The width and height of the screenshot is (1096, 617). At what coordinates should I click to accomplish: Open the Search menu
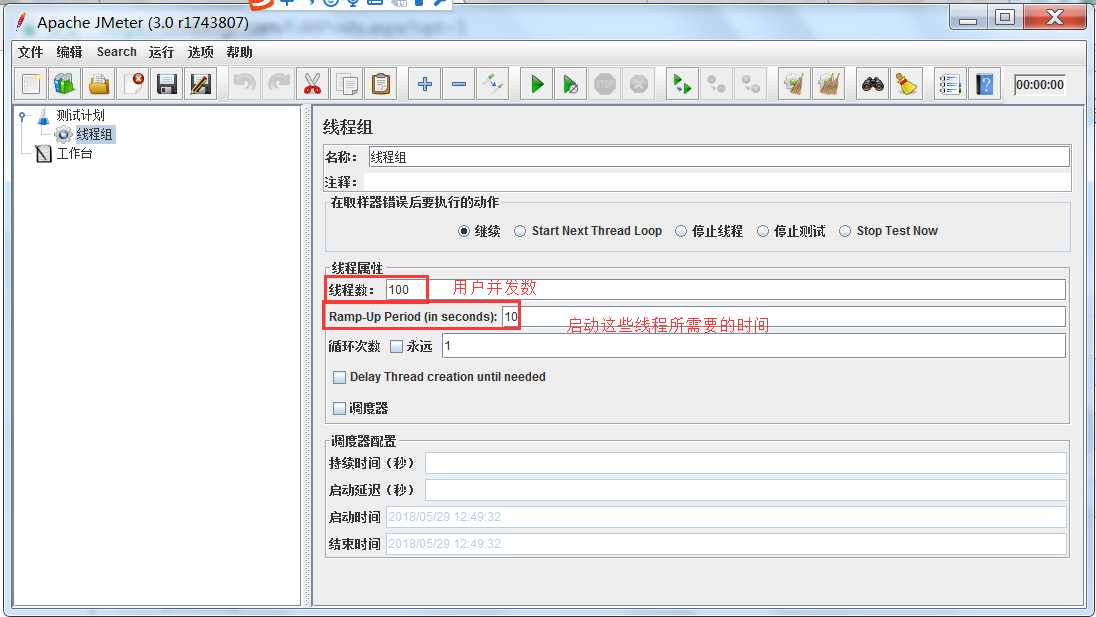117,52
